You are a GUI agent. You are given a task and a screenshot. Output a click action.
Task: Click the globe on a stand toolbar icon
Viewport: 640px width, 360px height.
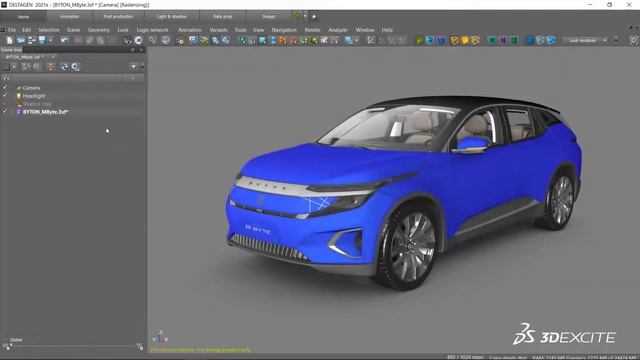(x=165, y=40)
